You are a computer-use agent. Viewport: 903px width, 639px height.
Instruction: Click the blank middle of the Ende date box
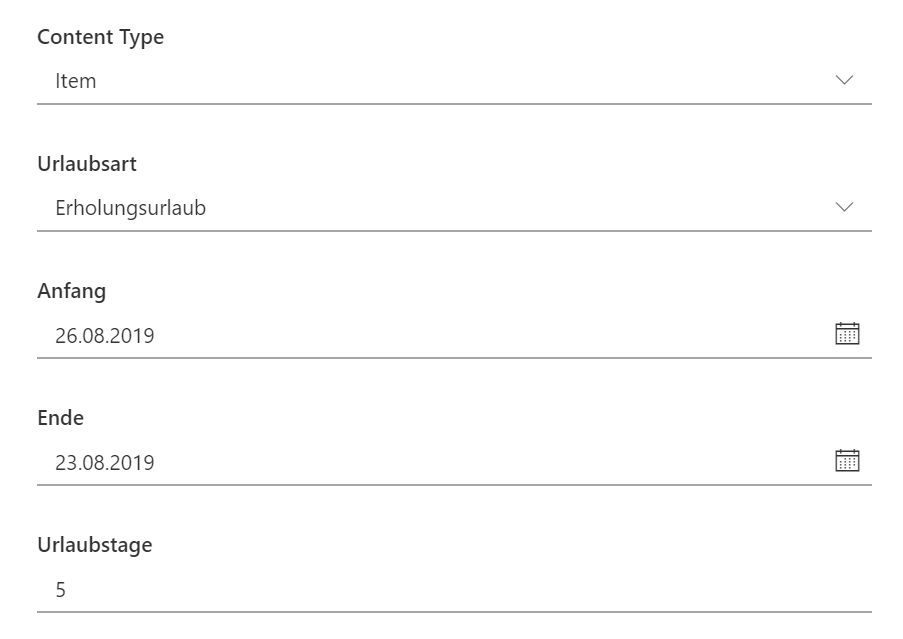pos(450,462)
